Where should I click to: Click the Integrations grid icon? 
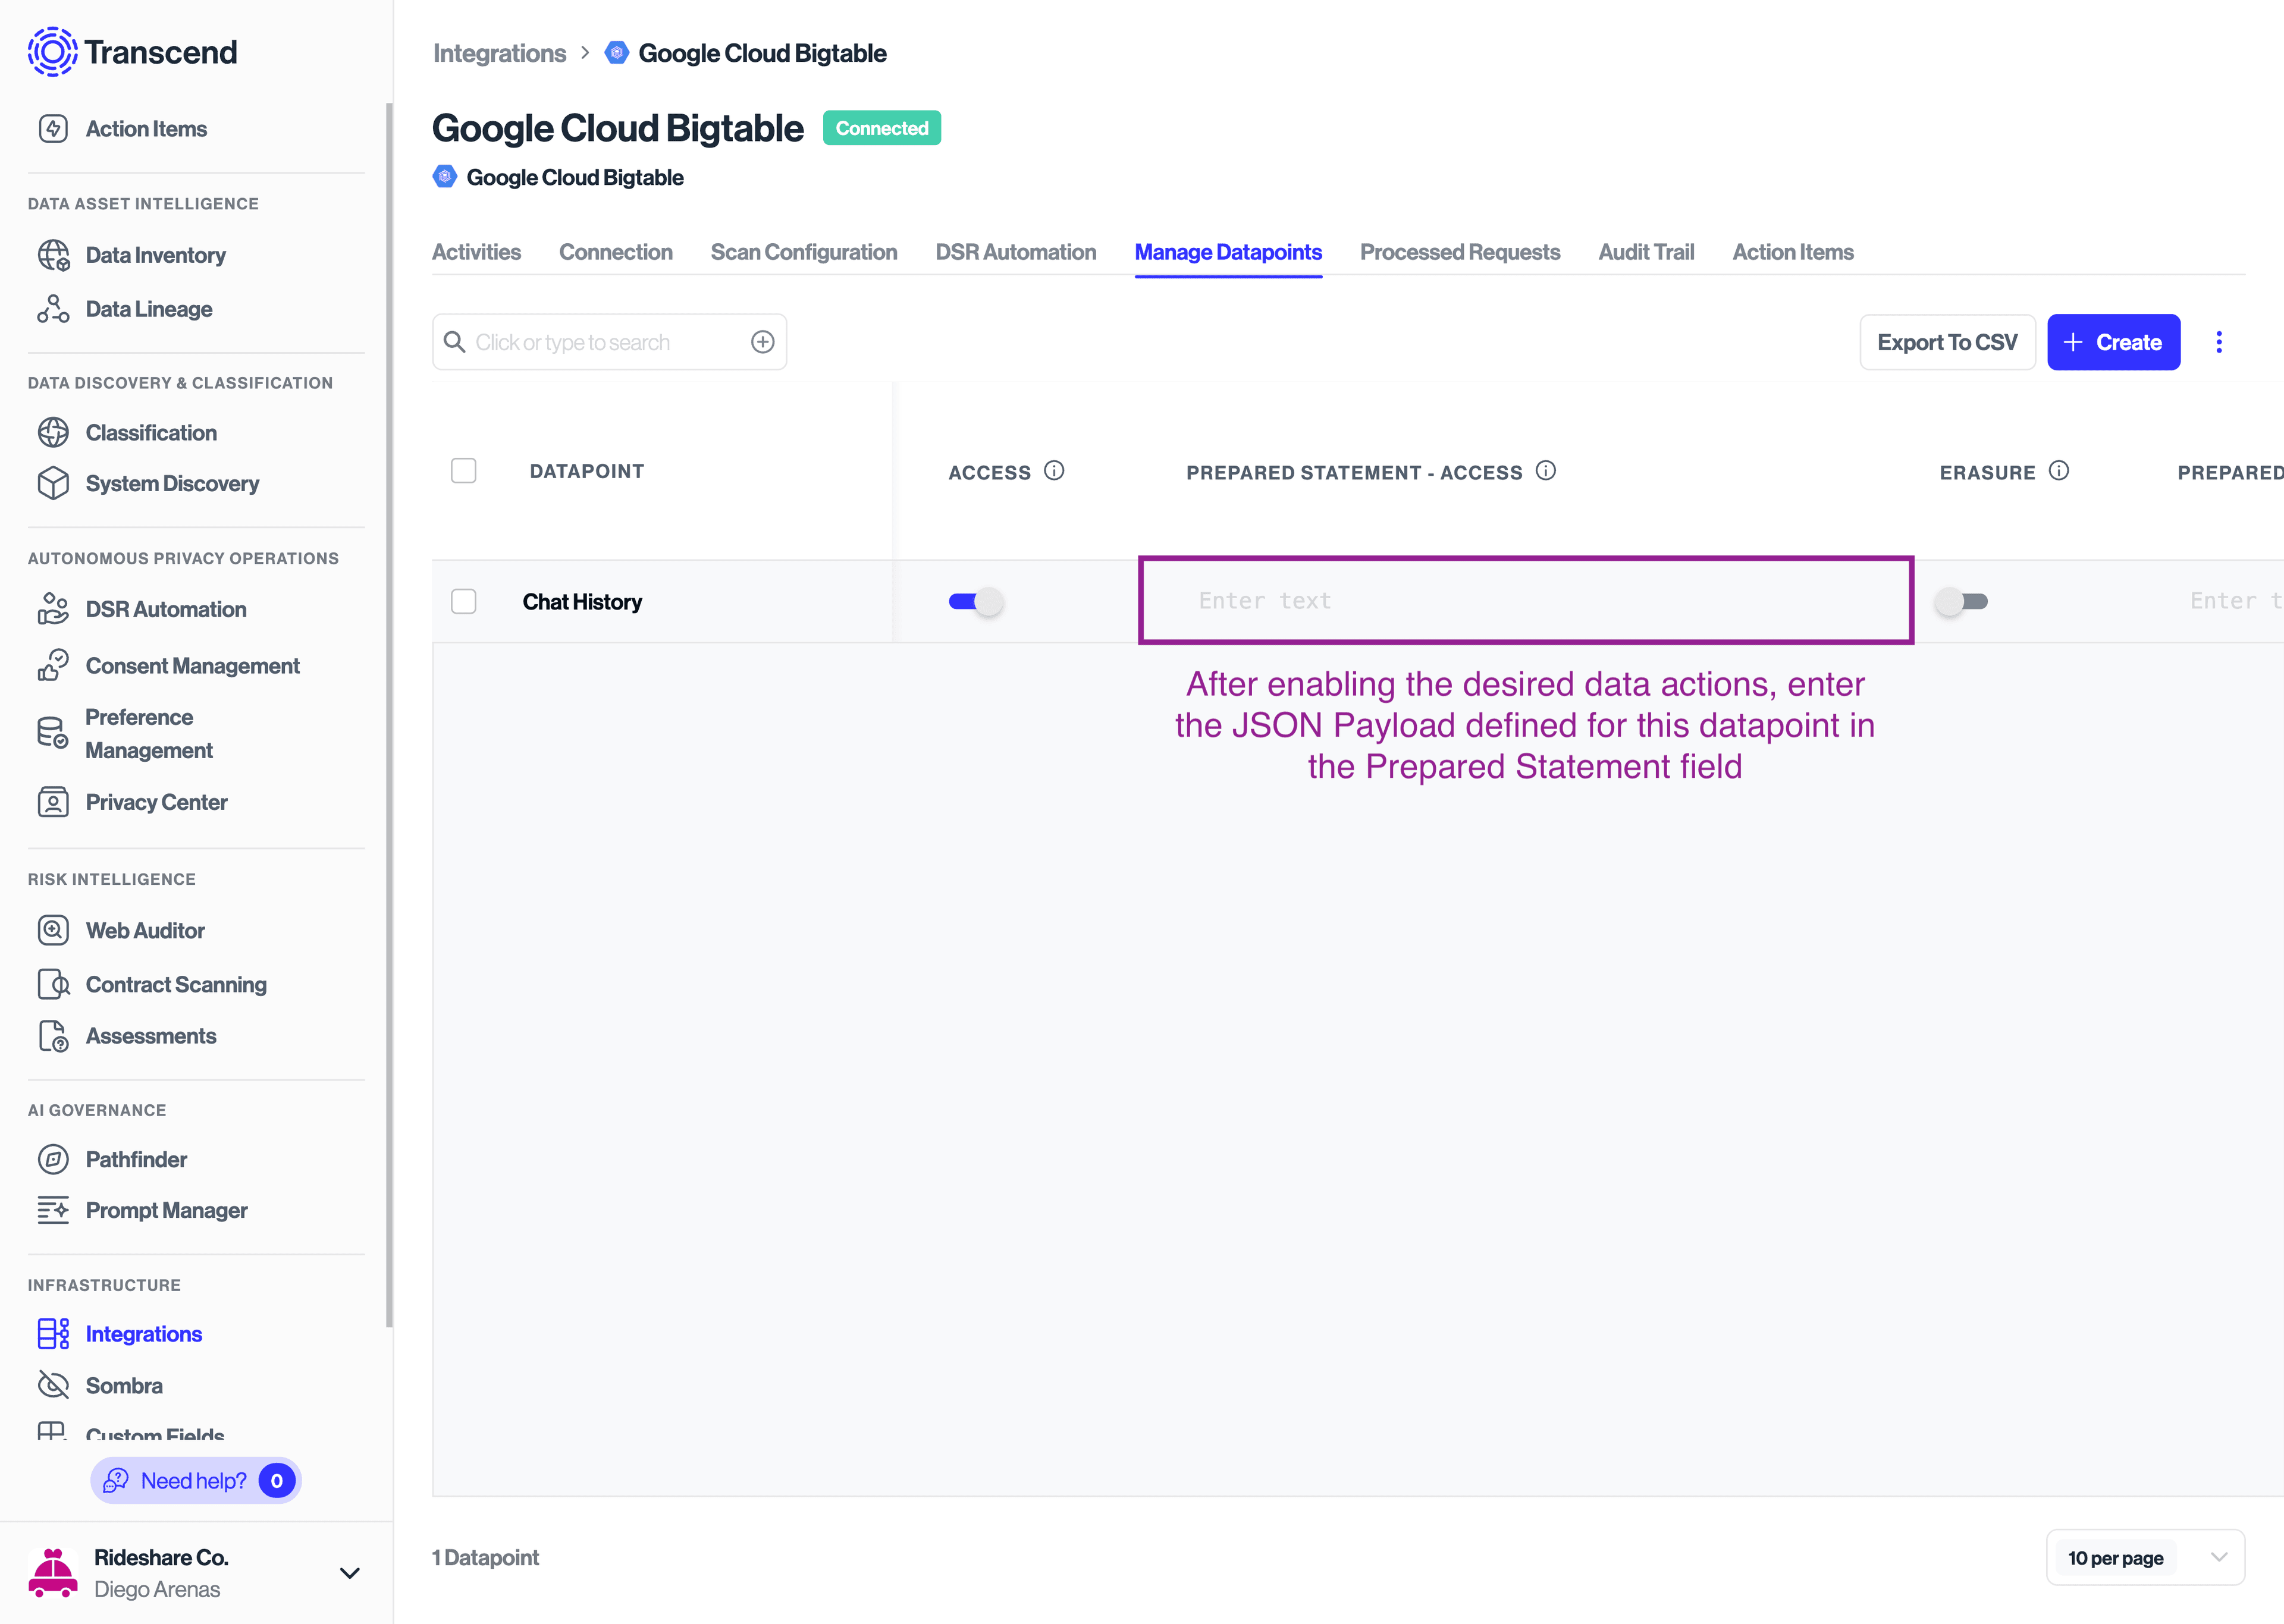tap(53, 1334)
